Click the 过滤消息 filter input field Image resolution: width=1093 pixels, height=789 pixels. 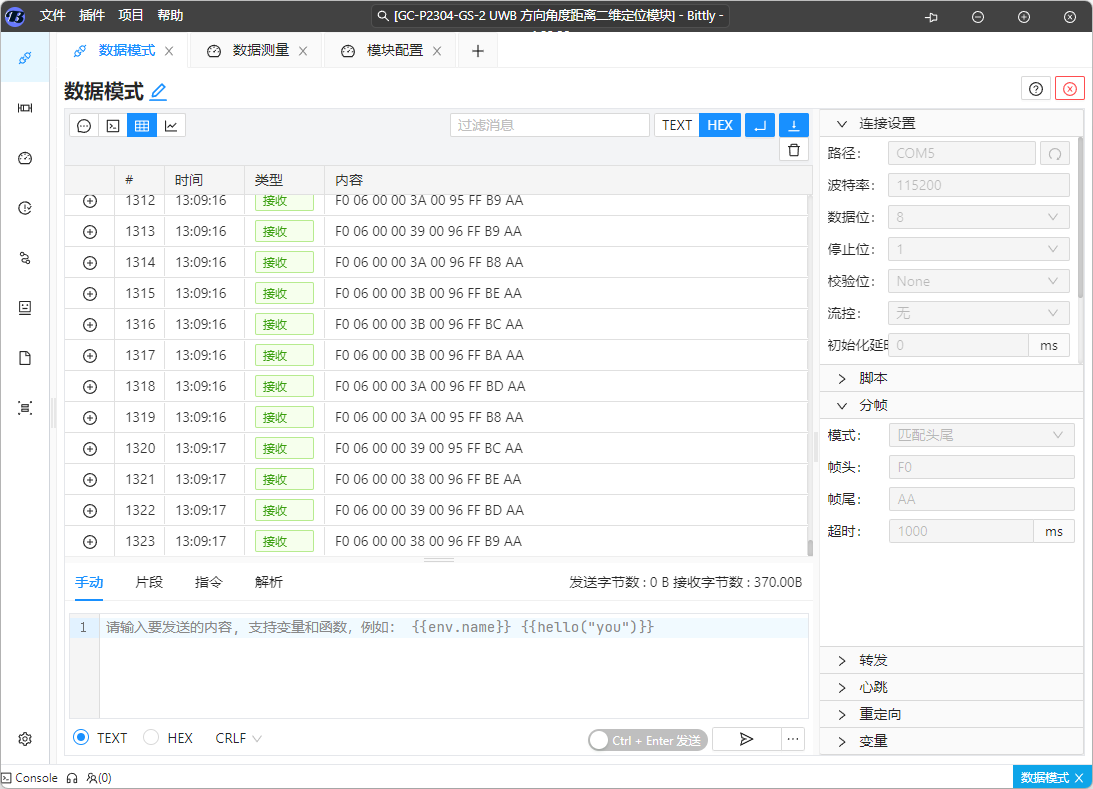point(549,125)
